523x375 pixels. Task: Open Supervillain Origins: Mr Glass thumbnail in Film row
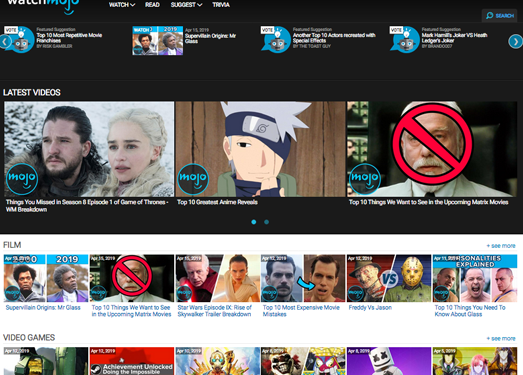pyautogui.click(x=46, y=278)
